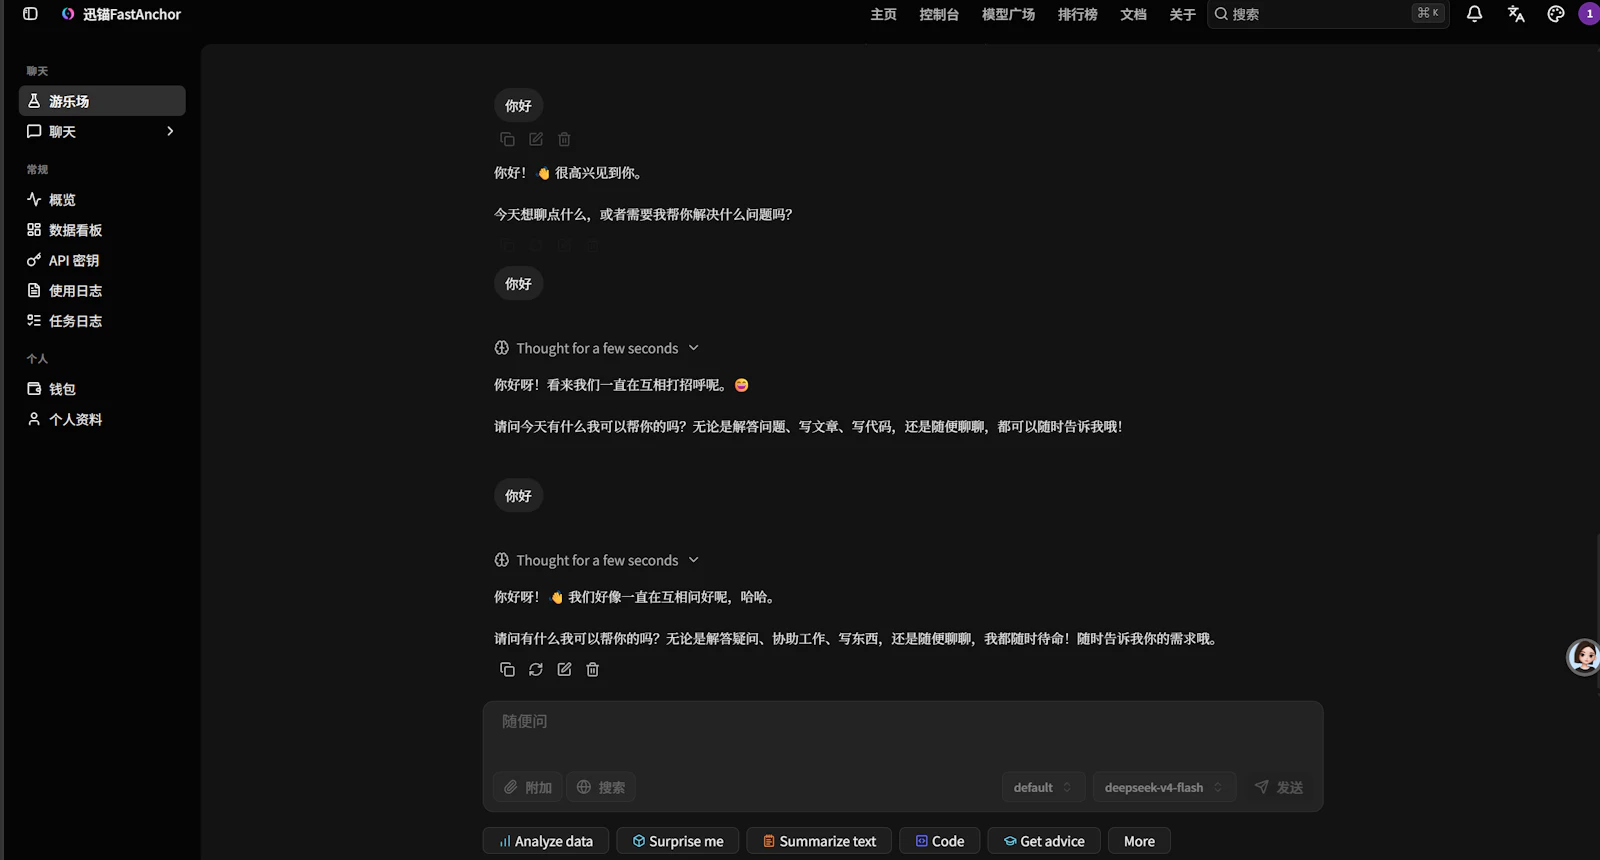Click the Analyze data suggestion
Image resolution: width=1600 pixels, height=860 pixels.
546,841
